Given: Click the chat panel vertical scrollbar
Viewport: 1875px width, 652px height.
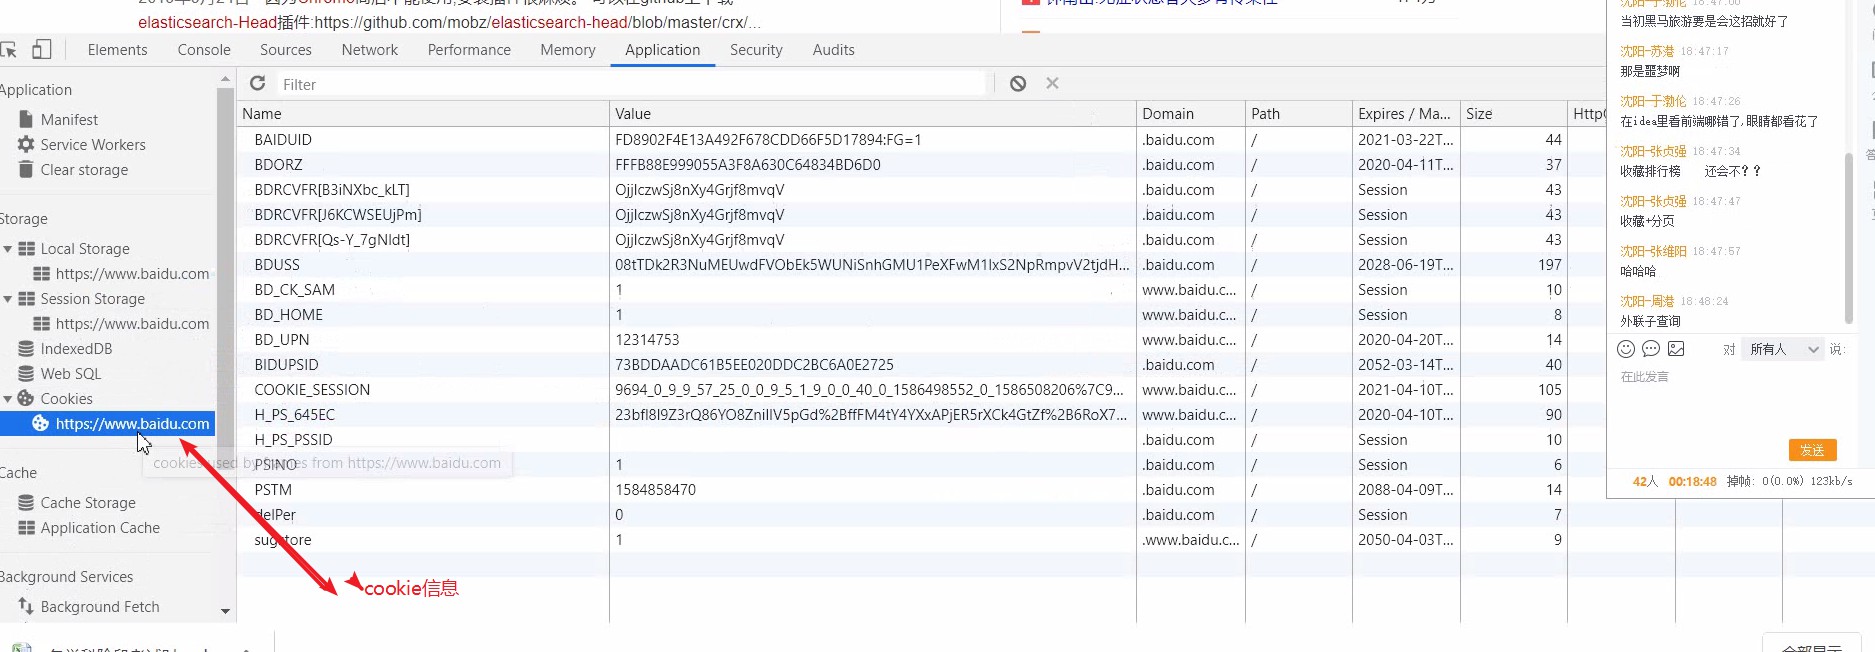Looking at the screenshot, I should 1848,238.
